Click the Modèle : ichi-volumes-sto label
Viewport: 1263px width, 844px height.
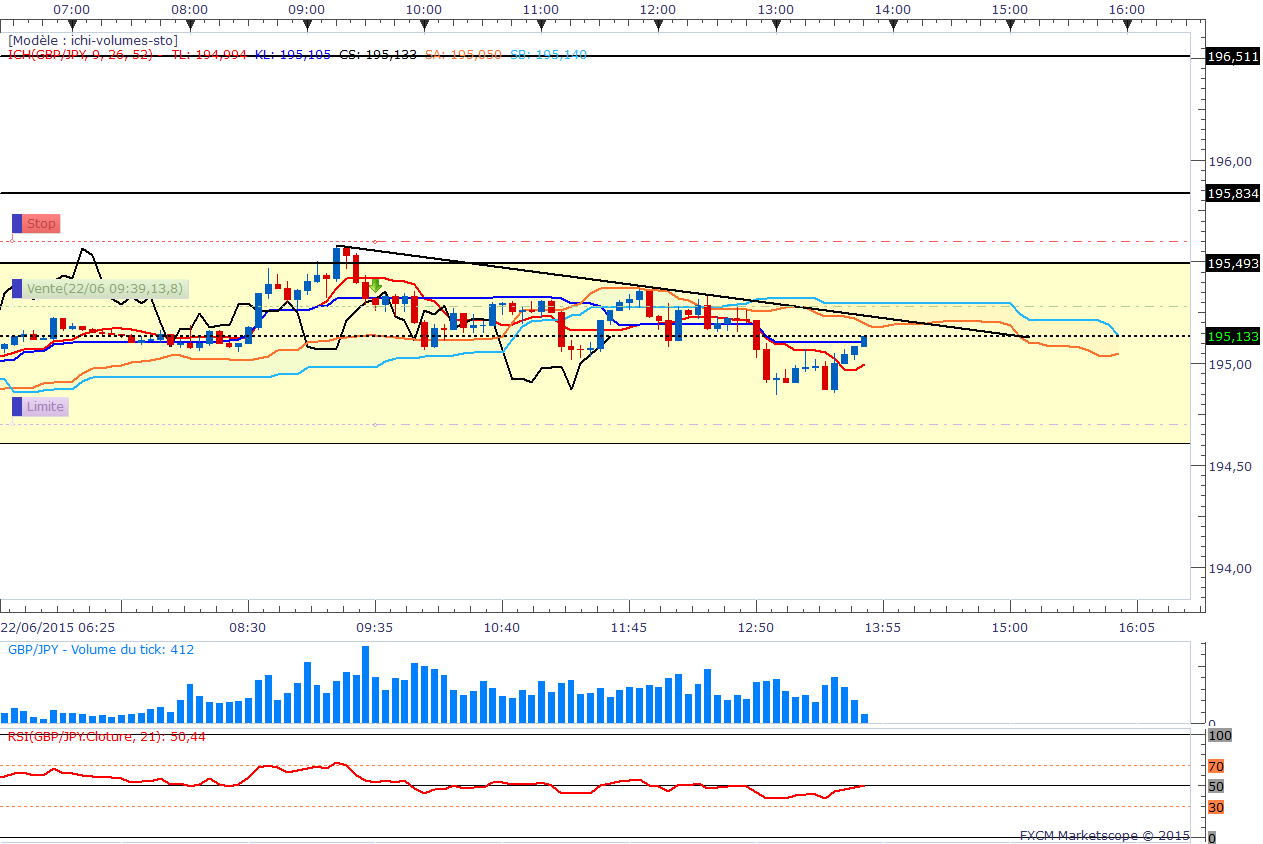click(x=93, y=40)
